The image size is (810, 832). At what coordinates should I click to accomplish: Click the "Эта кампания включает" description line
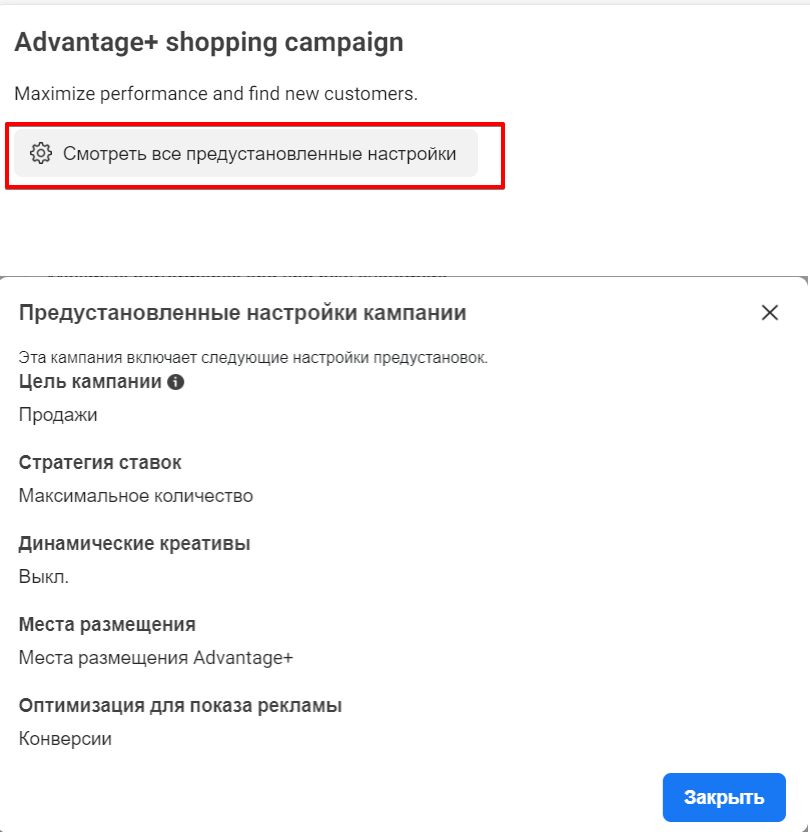253,357
